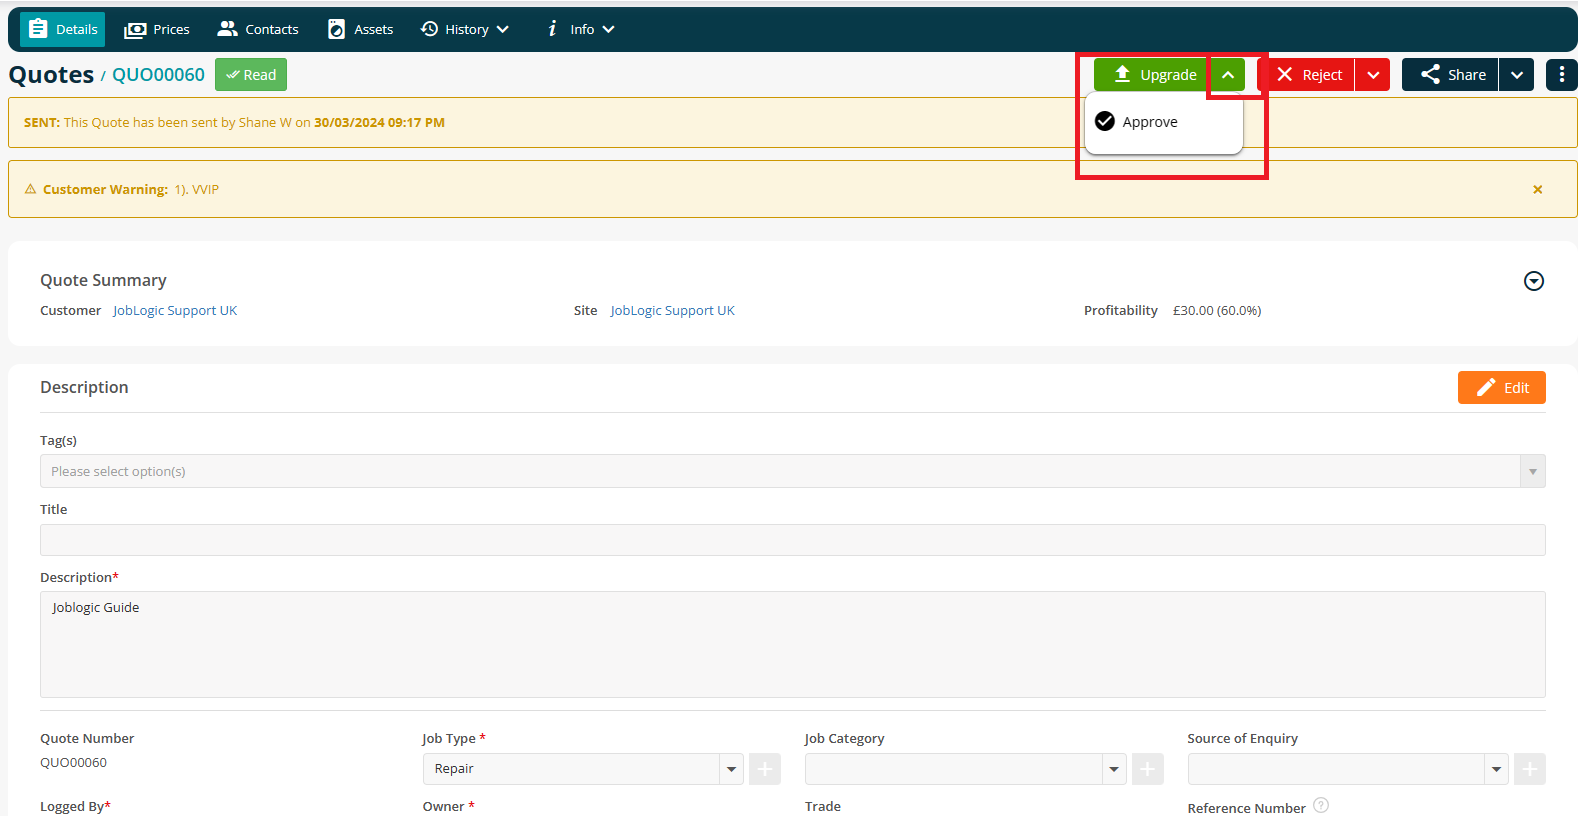Click the add button beside Source of Enquiry
Screen dimensions: 1578x816
(1530, 769)
